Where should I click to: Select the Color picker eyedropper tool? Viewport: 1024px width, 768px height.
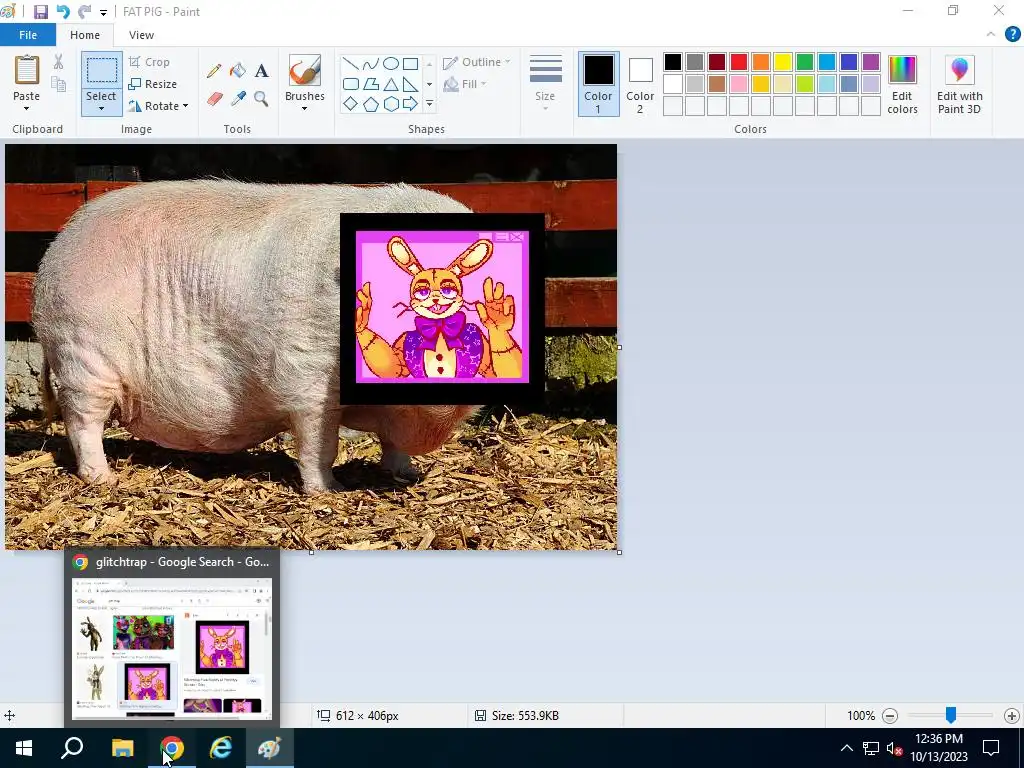[238, 99]
